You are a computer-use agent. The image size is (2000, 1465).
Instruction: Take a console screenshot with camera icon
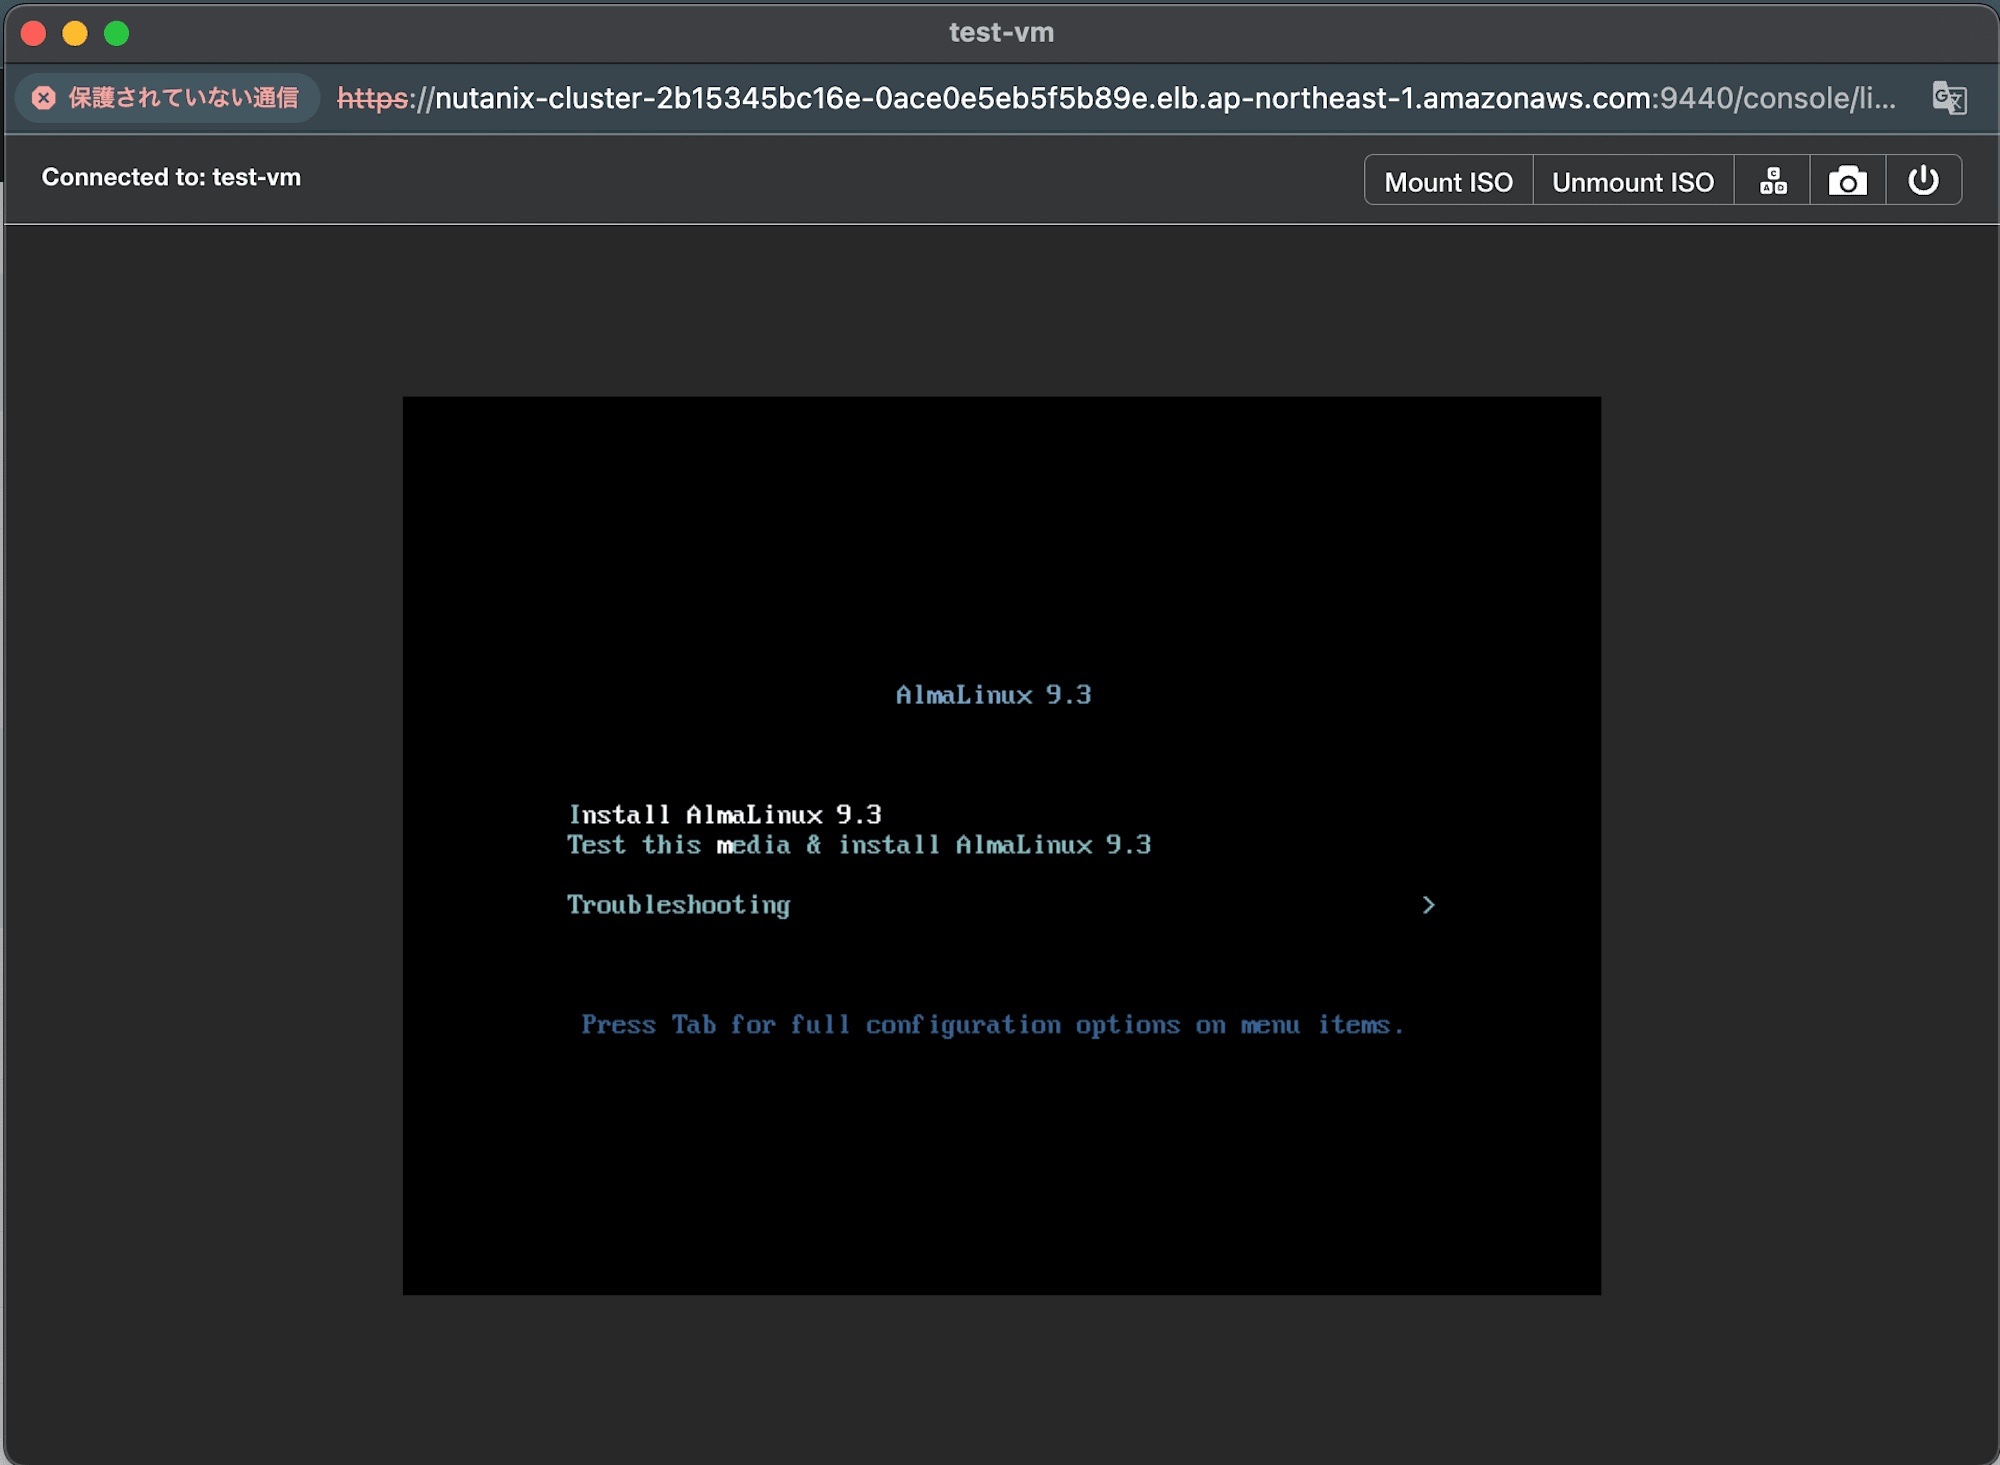point(1848,181)
